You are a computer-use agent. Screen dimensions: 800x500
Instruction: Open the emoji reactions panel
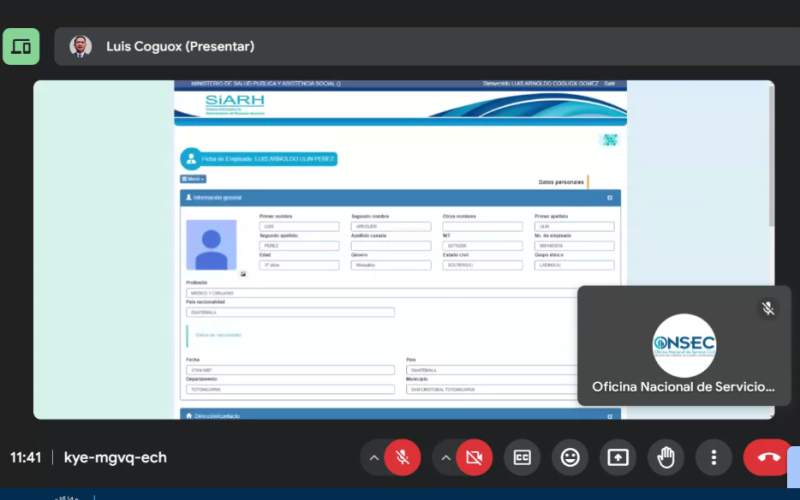570,457
